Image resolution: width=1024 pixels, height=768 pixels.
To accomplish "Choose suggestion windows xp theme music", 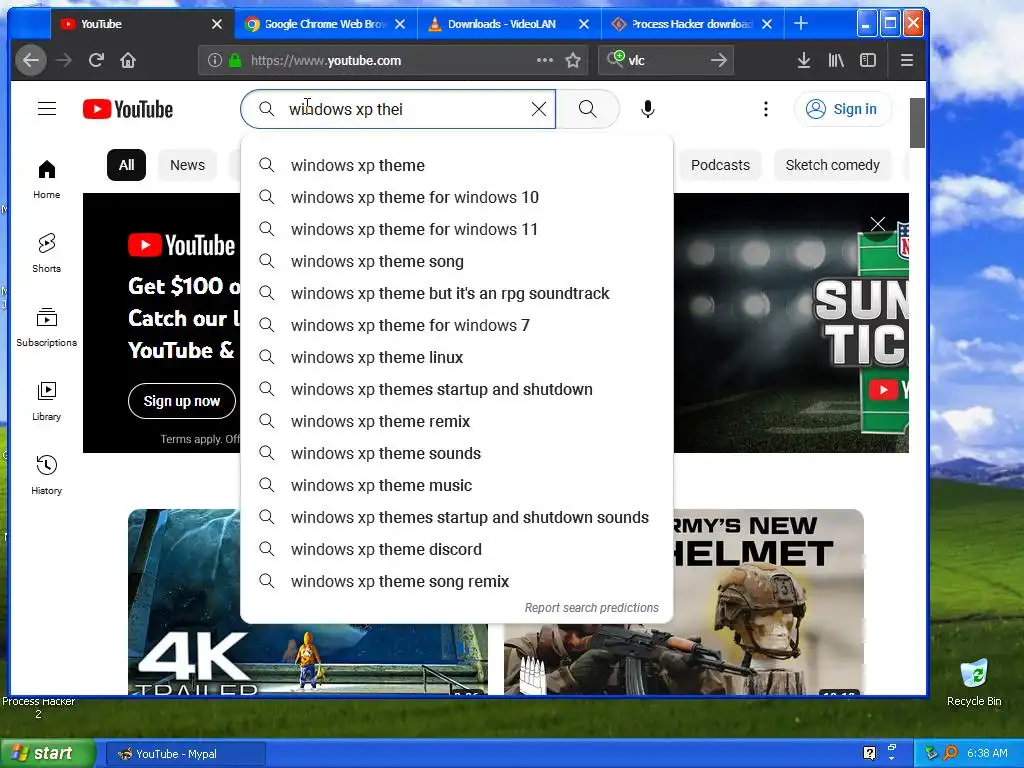I will tap(456, 485).
